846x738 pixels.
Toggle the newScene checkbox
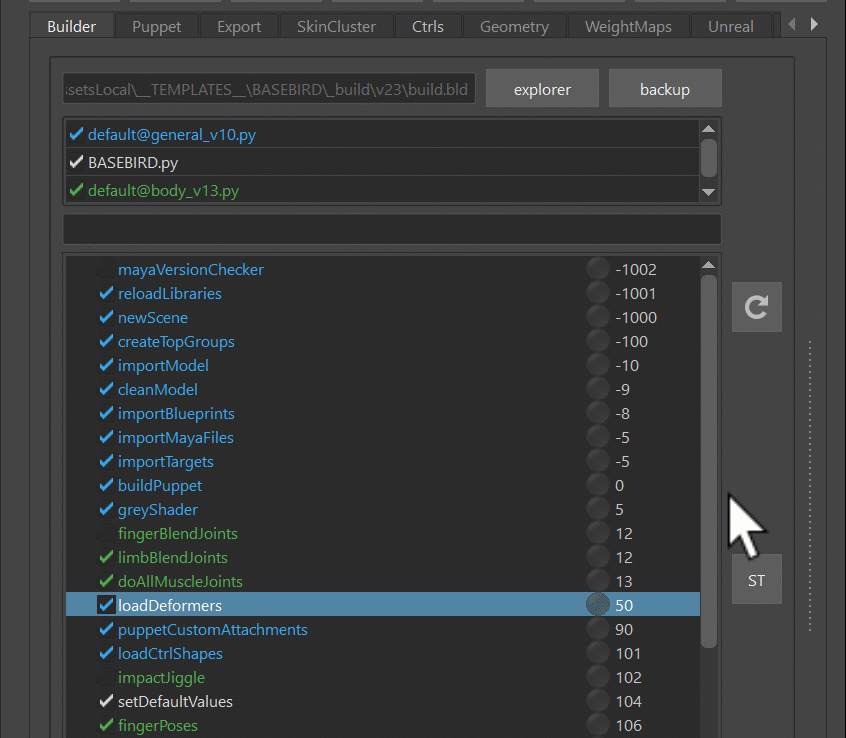[x=106, y=317]
